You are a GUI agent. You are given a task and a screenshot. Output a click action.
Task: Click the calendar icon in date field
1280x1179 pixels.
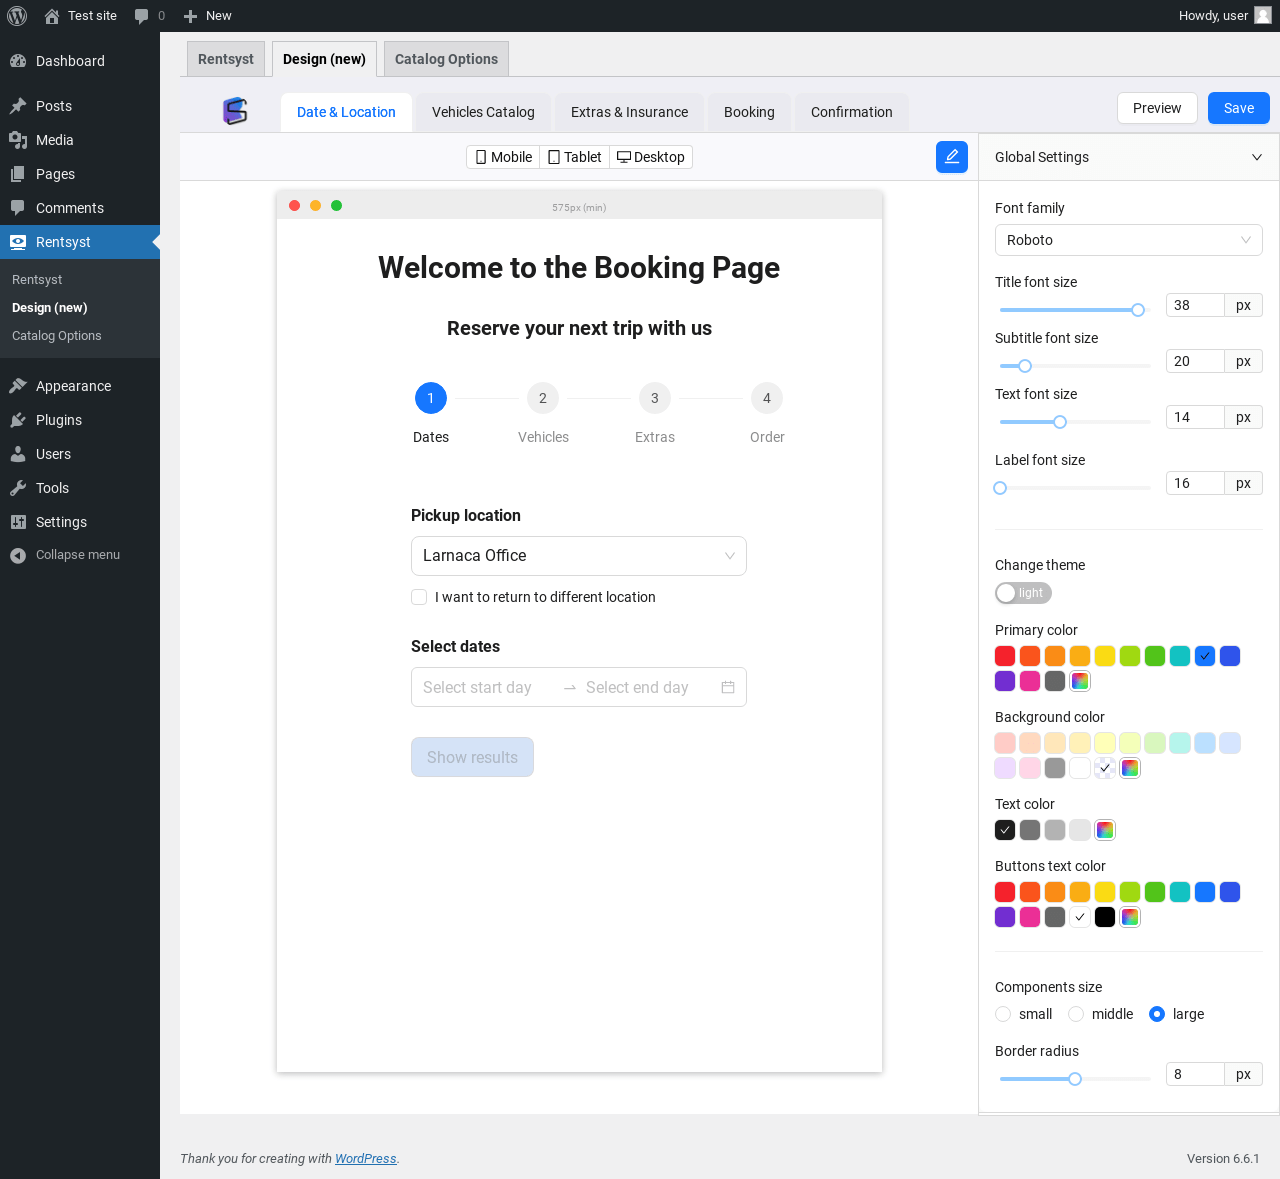tap(728, 687)
